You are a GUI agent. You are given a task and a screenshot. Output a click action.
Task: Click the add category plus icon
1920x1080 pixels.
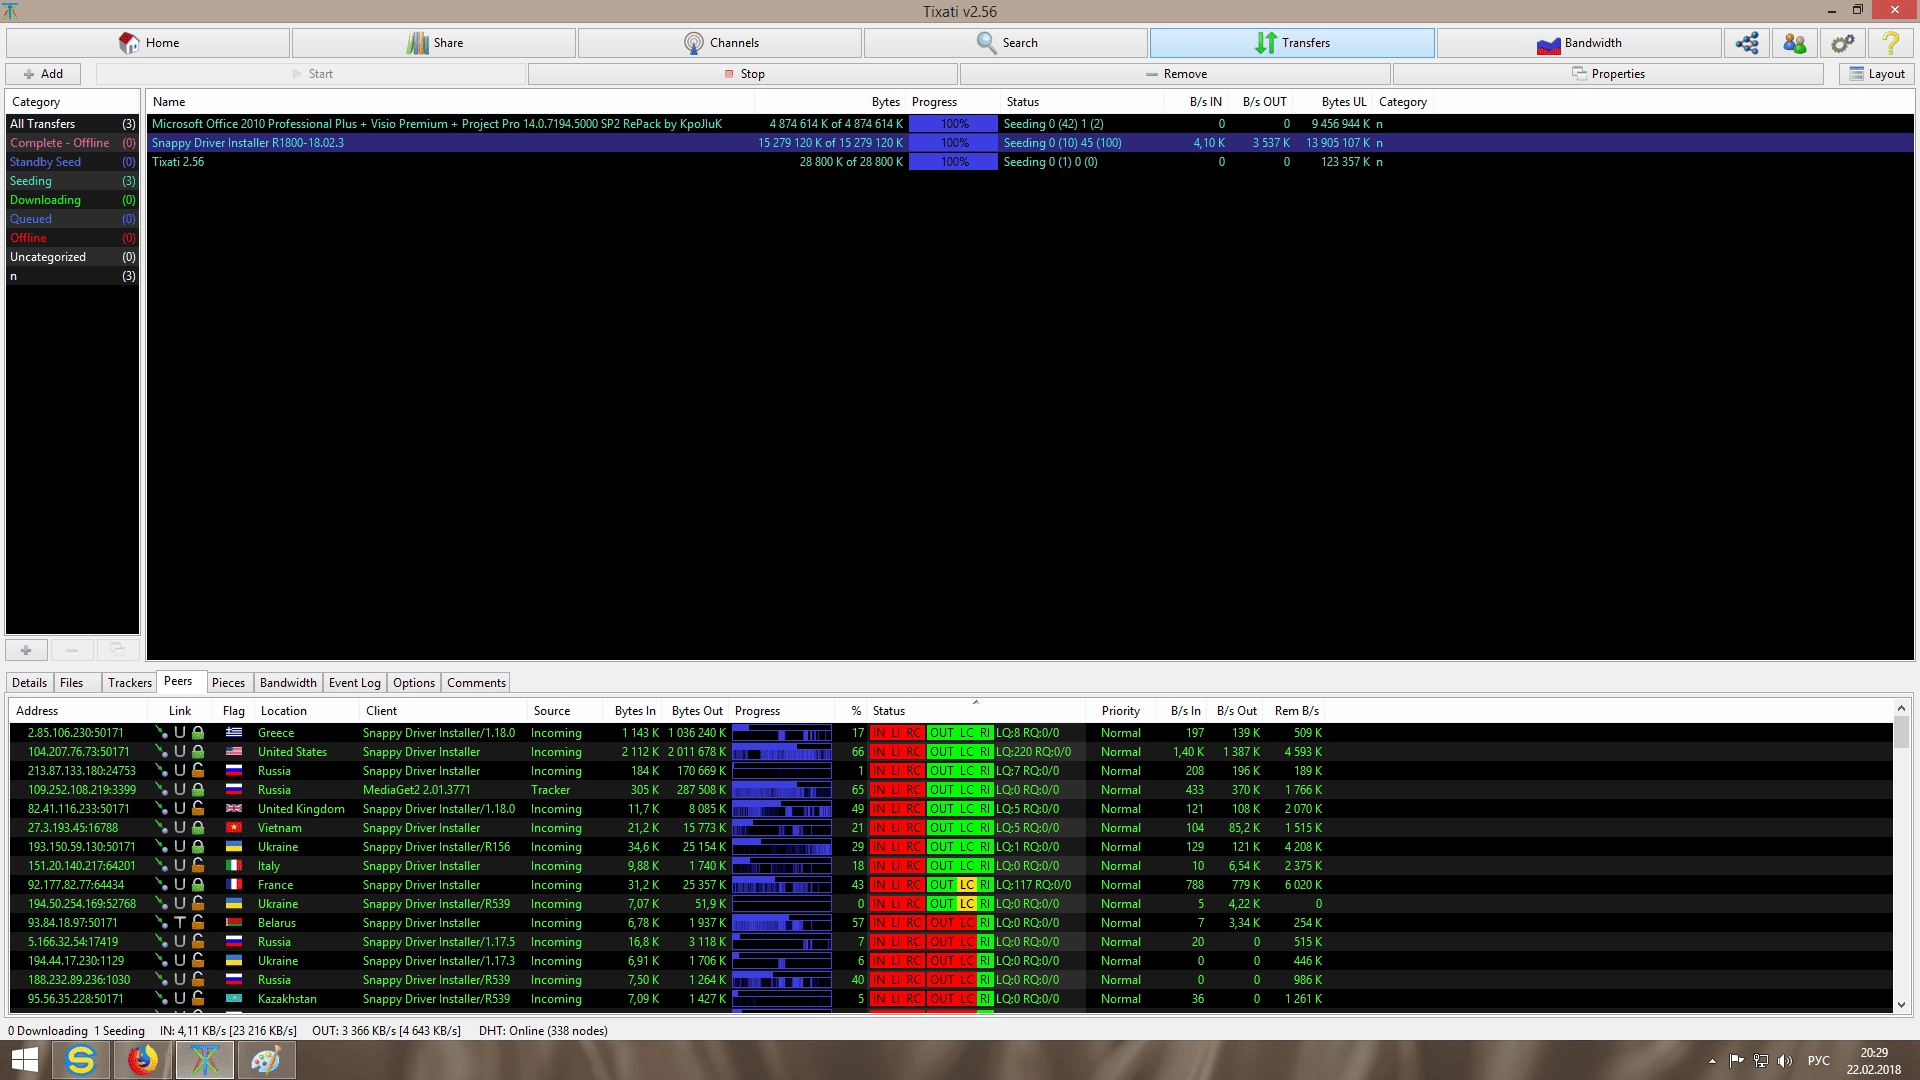pyautogui.click(x=26, y=650)
